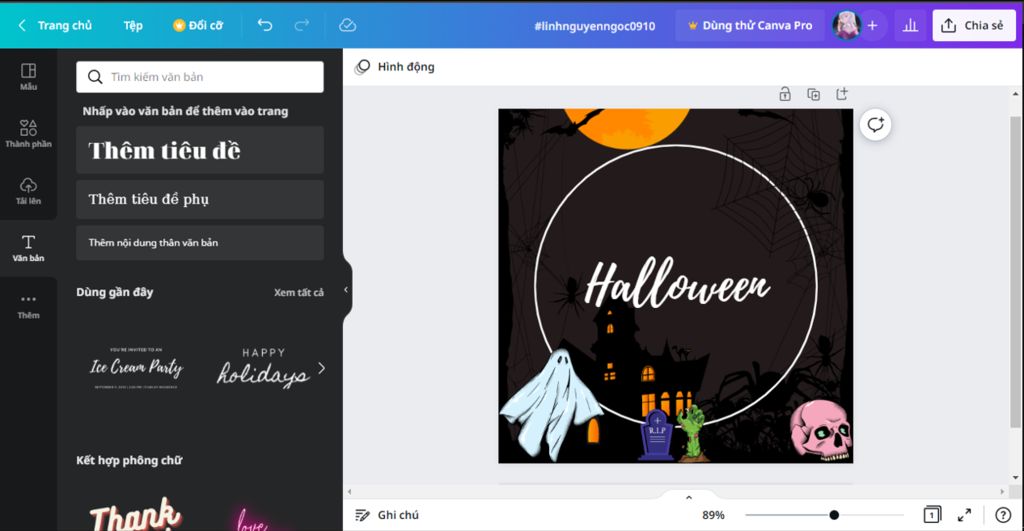Click the Chia sẻ share button

pyautogui.click(x=974, y=25)
